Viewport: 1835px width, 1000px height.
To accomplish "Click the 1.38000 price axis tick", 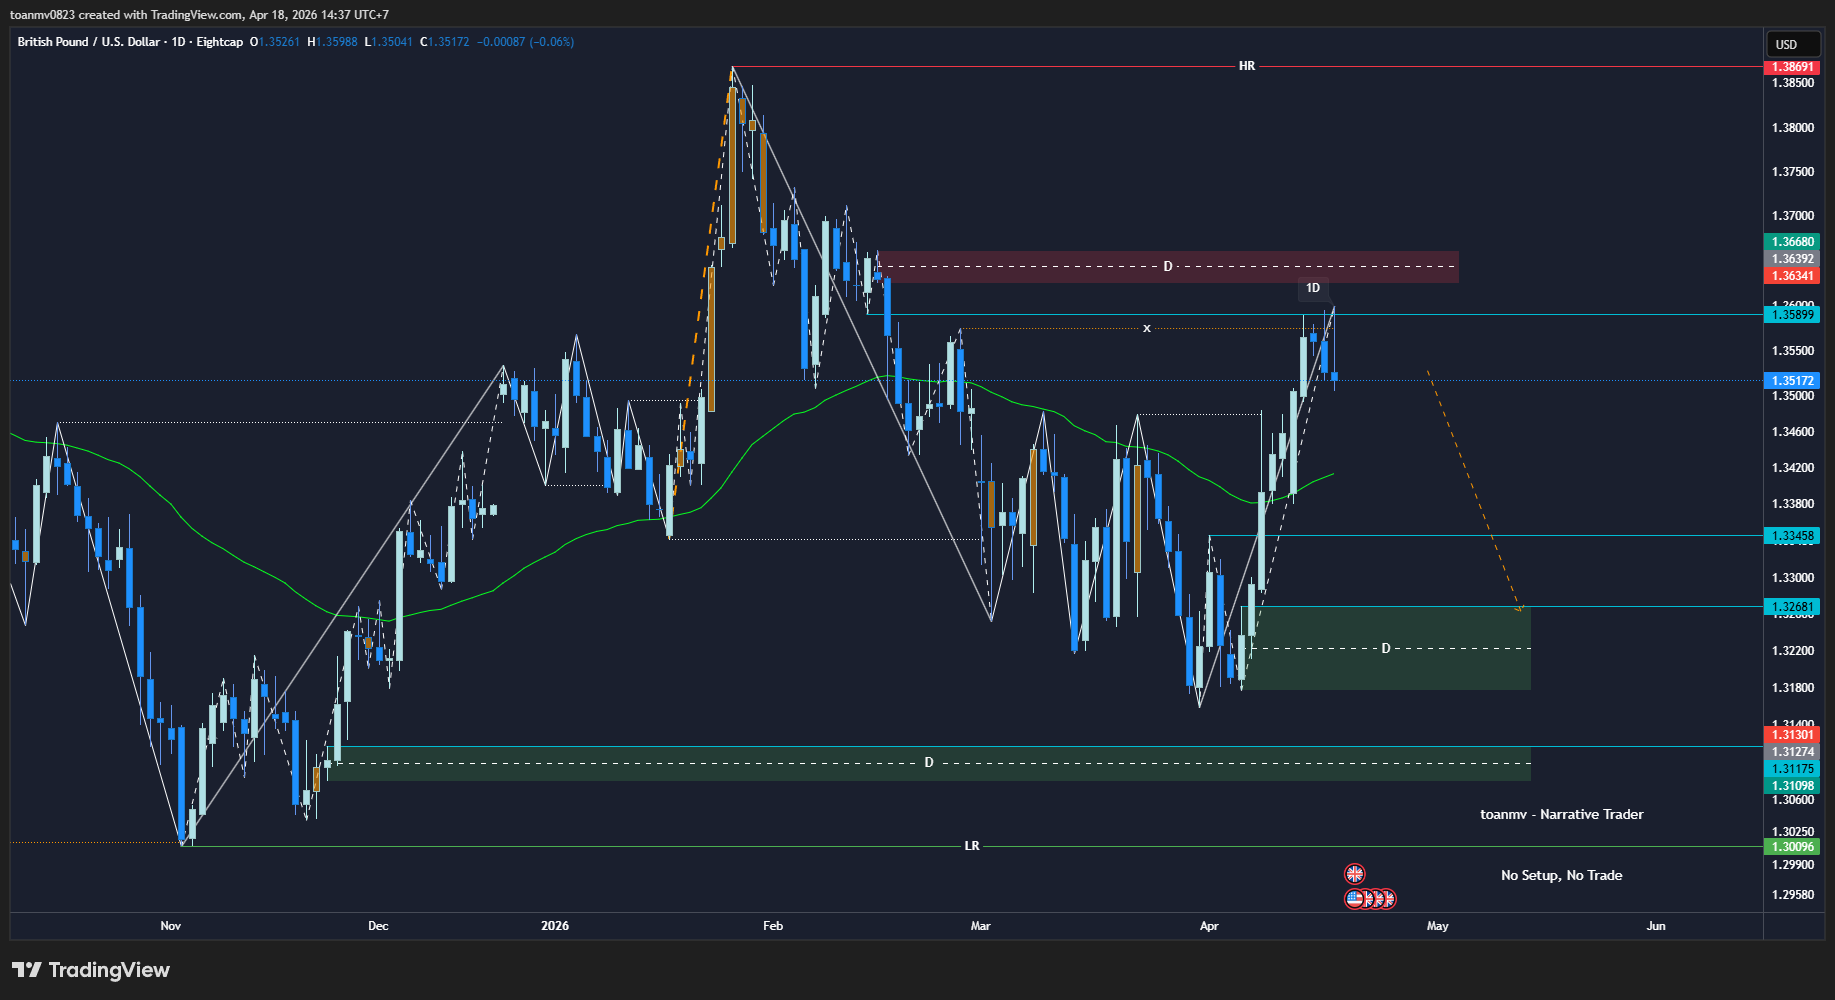I will (x=1792, y=128).
